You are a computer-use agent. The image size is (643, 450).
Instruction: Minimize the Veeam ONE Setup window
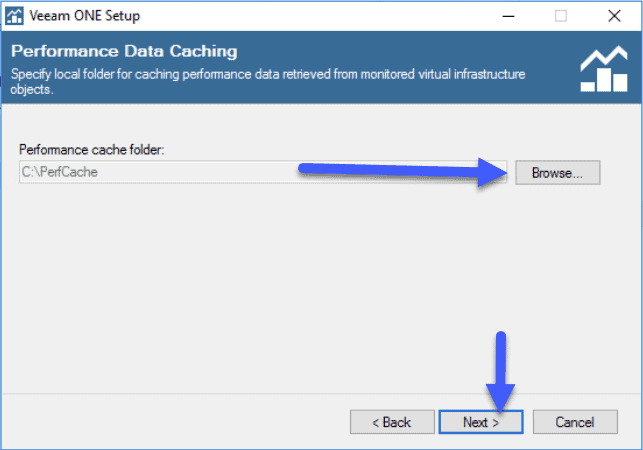pyautogui.click(x=508, y=16)
